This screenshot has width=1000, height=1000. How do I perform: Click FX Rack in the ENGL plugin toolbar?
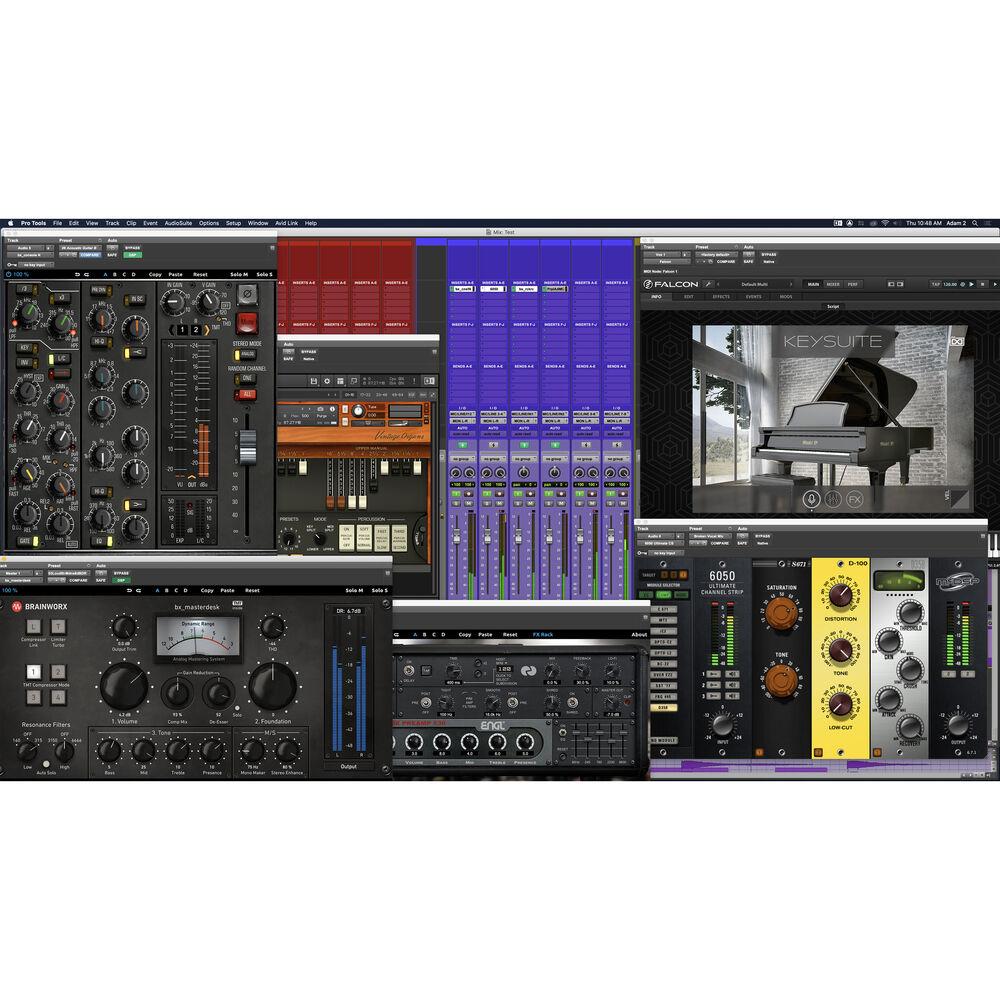(543, 635)
